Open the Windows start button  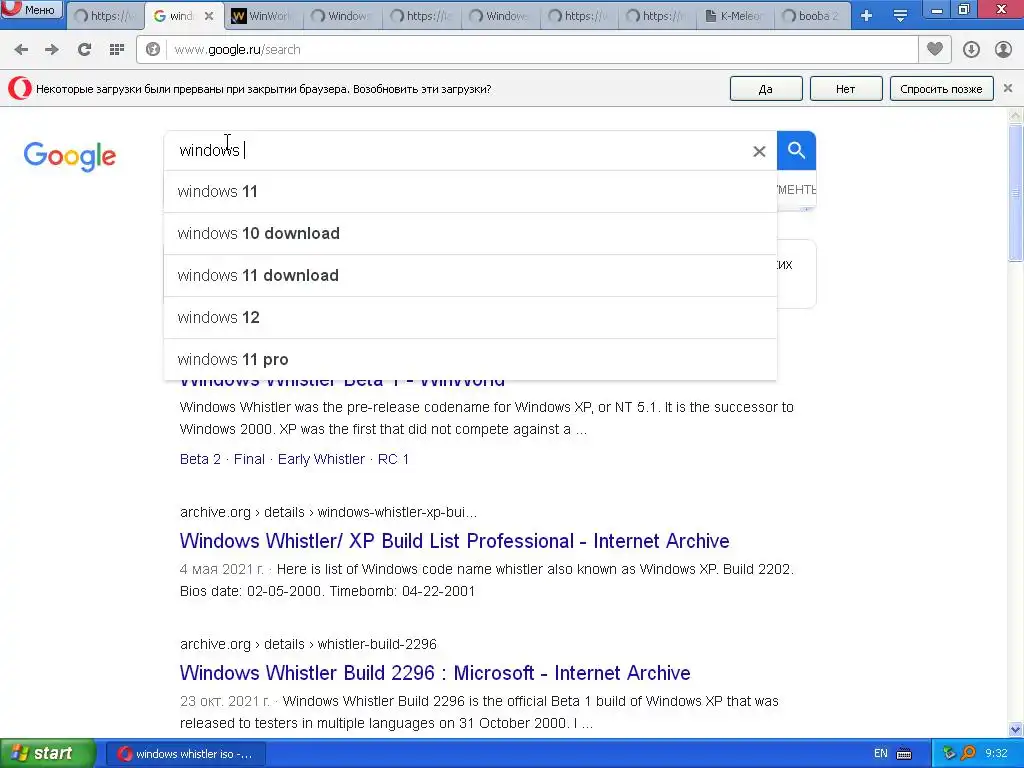point(48,754)
